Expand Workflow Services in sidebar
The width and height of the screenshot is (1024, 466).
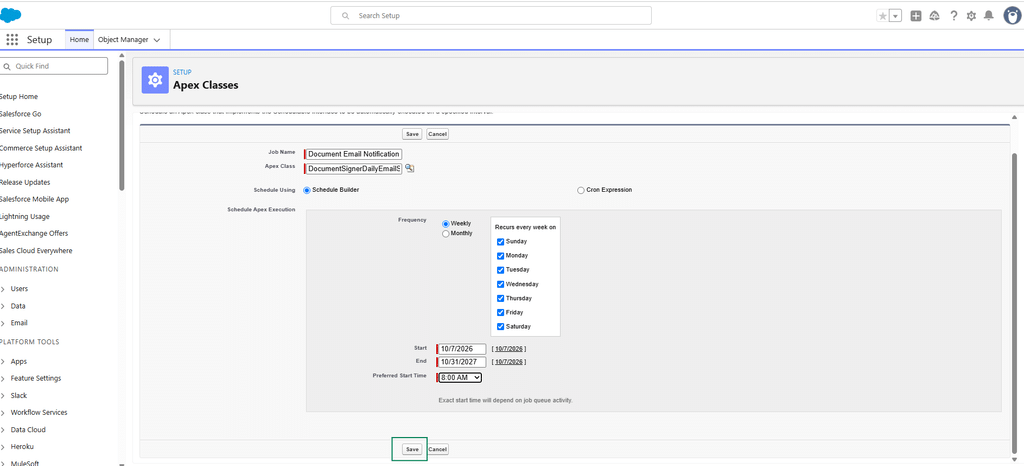coord(3,412)
